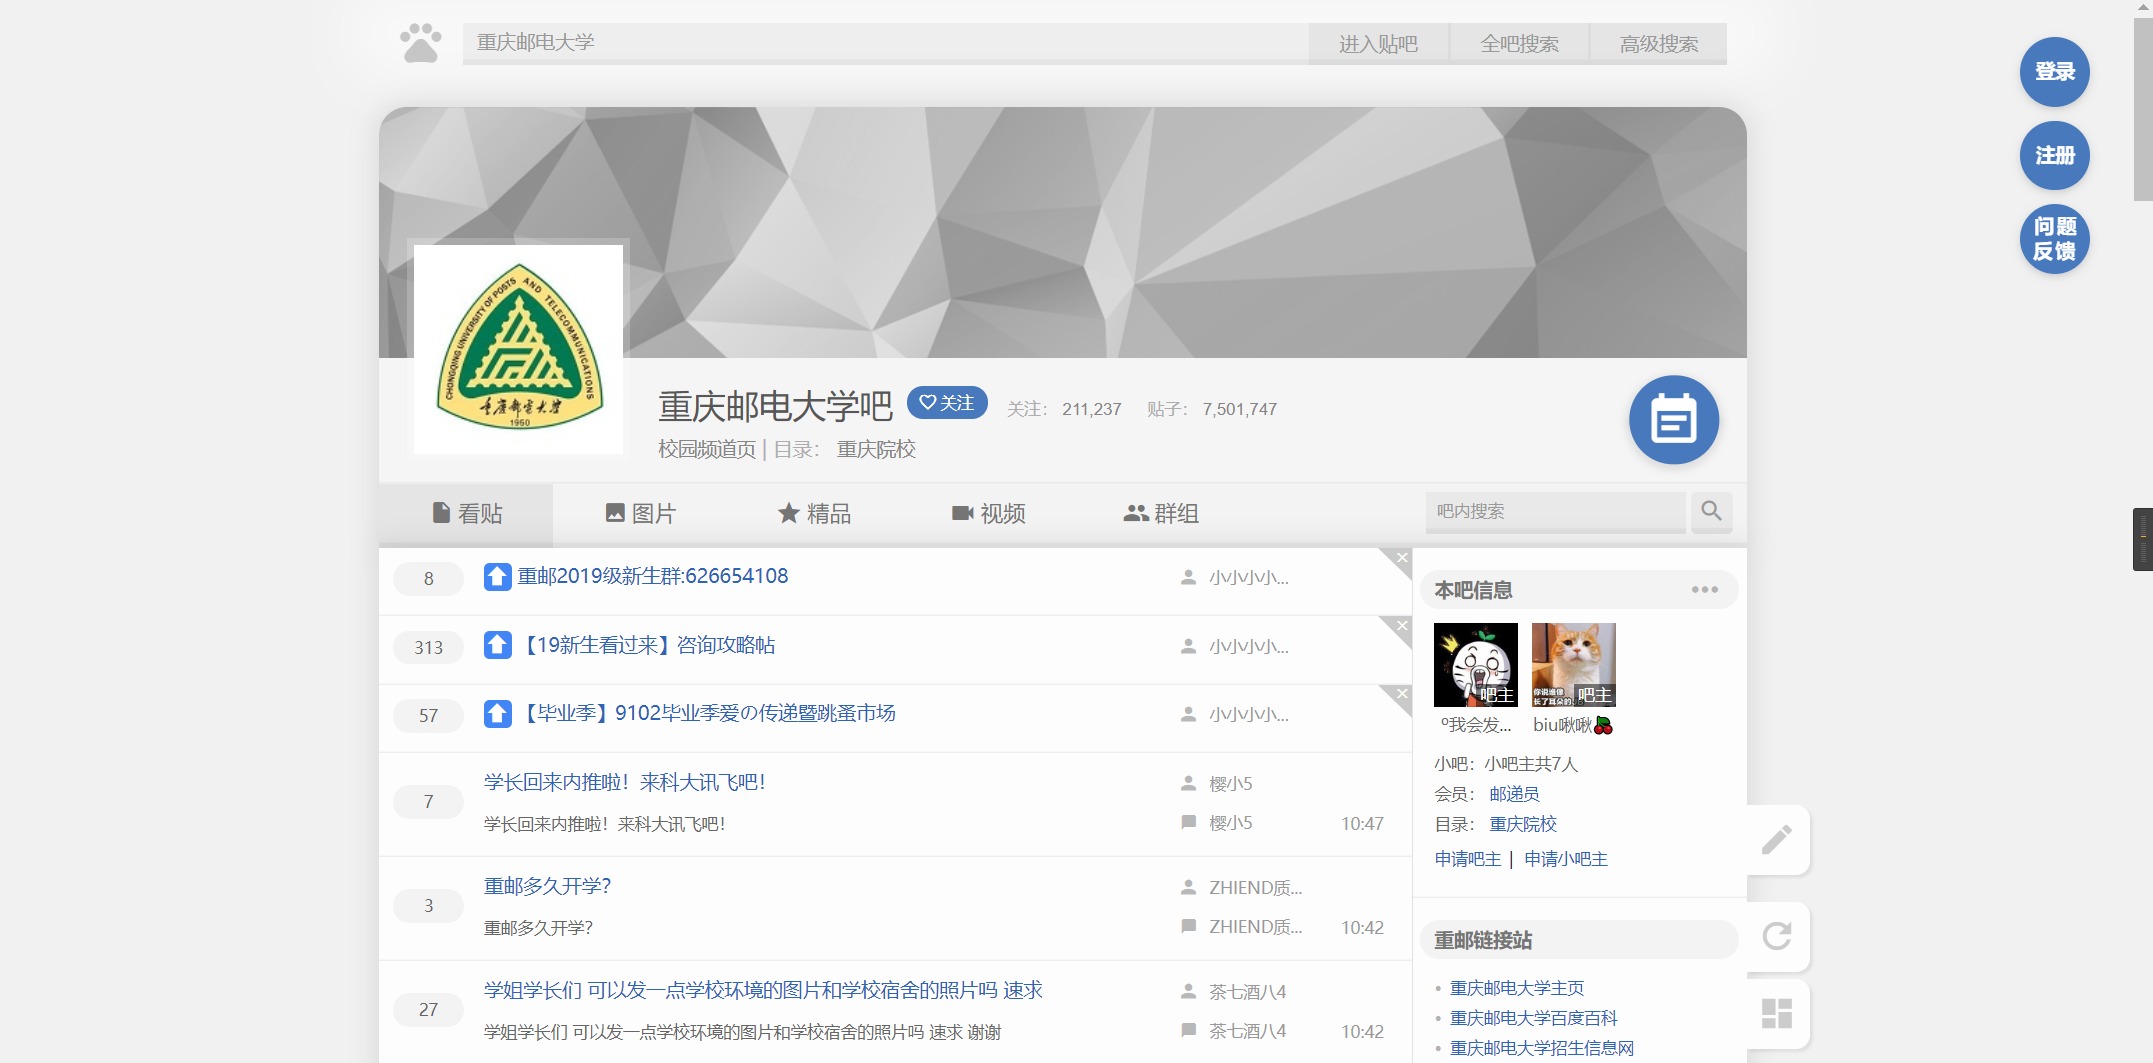Viewport: 2153px width, 1063px height.
Task: Click the pencil edit icon on sidebar
Action: coord(1777,840)
